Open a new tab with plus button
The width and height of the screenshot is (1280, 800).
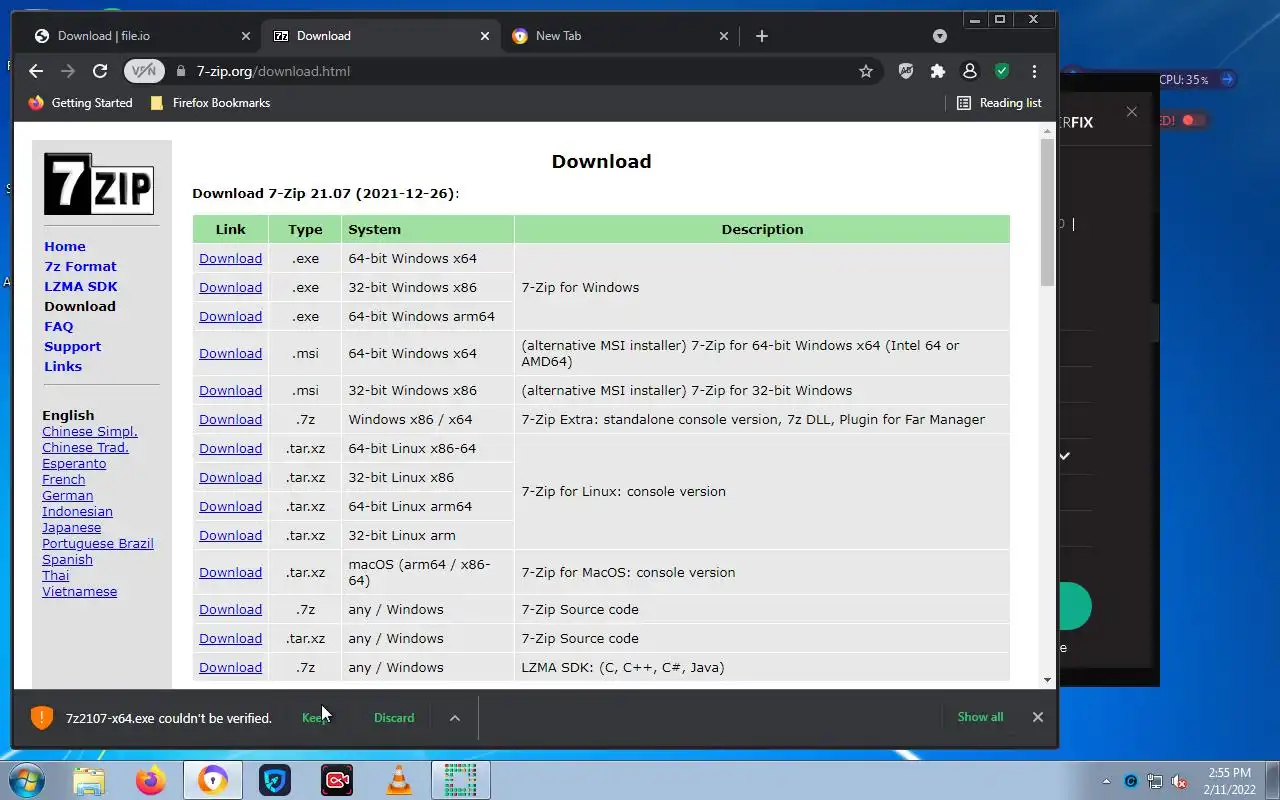click(x=762, y=36)
